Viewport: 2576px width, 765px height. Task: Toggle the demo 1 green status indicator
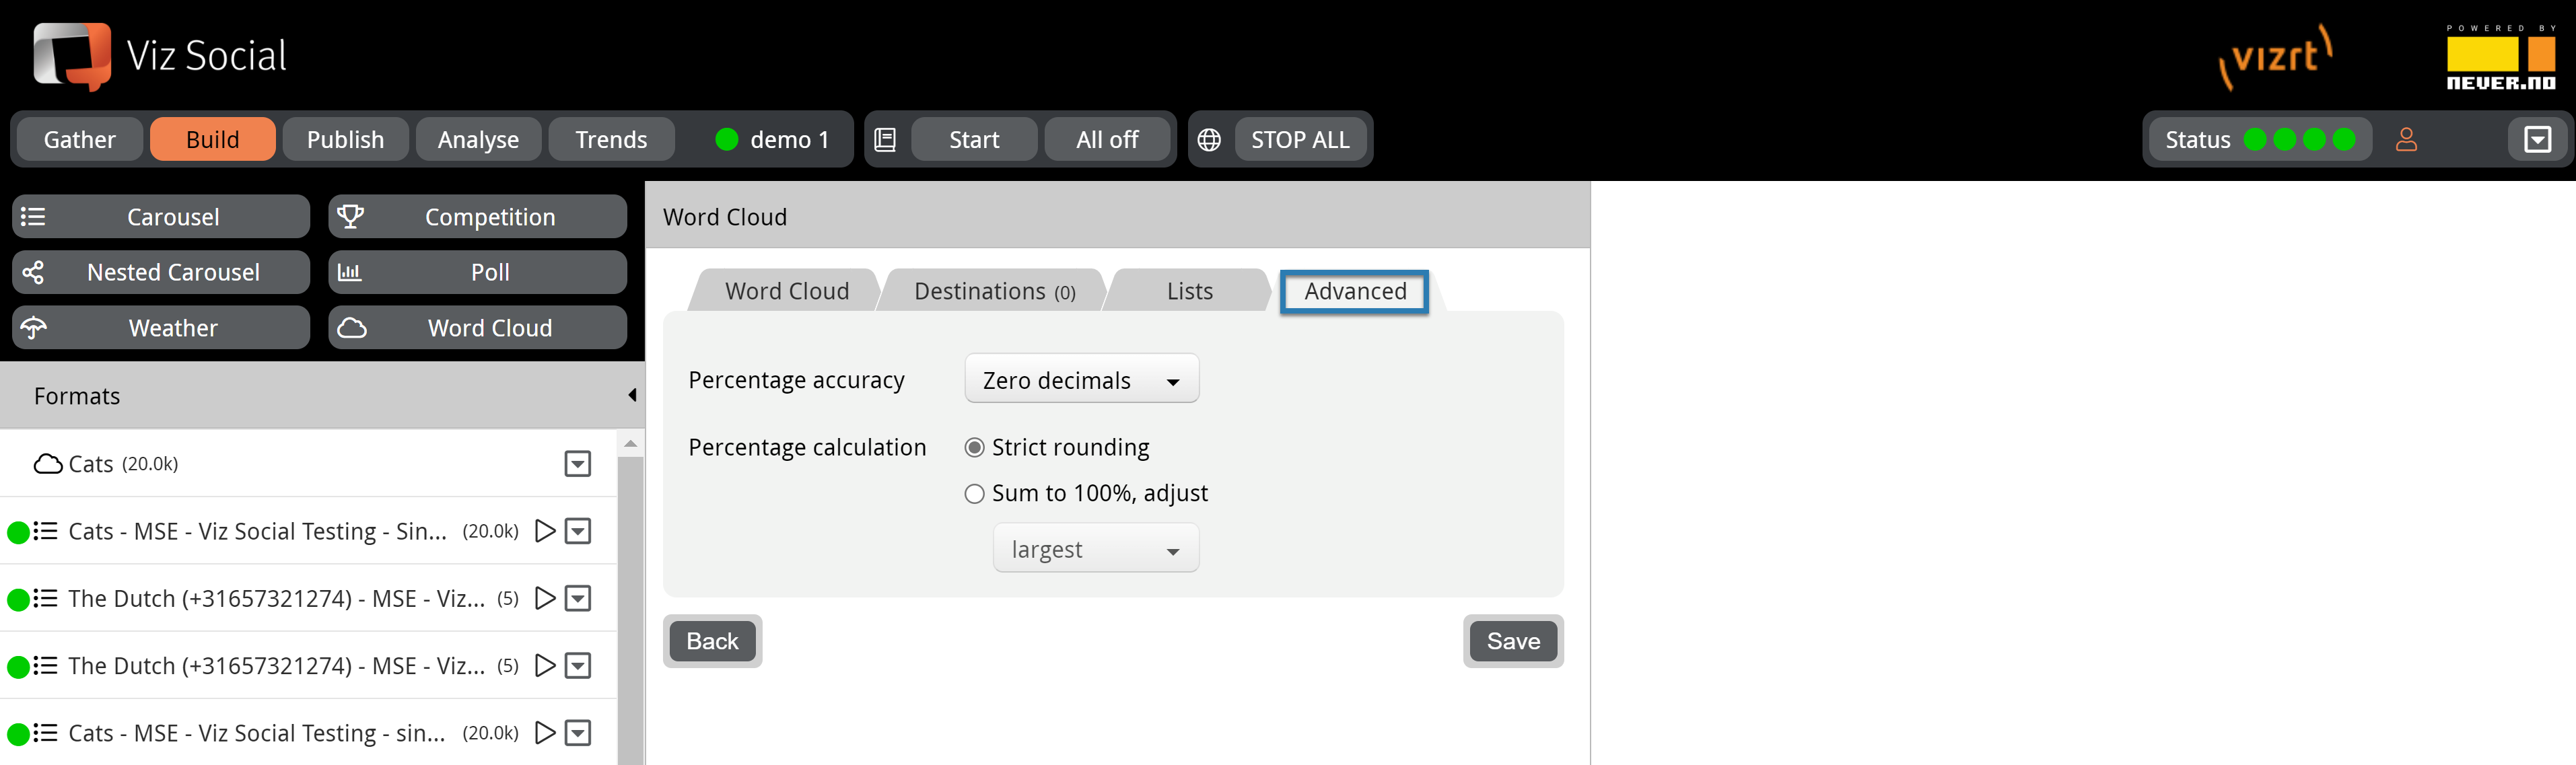click(726, 138)
